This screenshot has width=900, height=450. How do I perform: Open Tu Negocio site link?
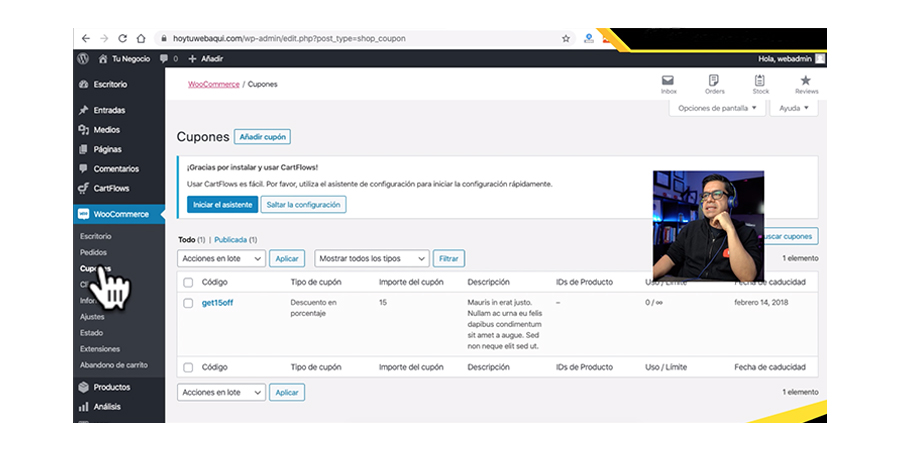pyautogui.click(x=125, y=59)
